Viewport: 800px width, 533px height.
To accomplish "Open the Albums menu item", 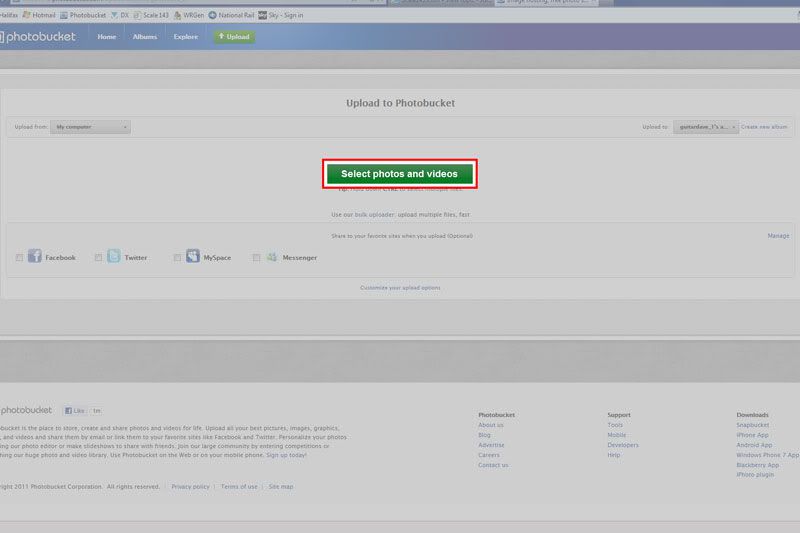I will pos(145,37).
